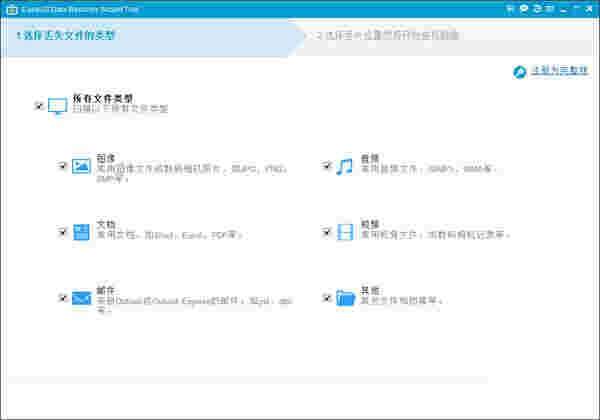The image size is (600, 420).
Task: Click the 其他 label text
Action: coord(370,290)
